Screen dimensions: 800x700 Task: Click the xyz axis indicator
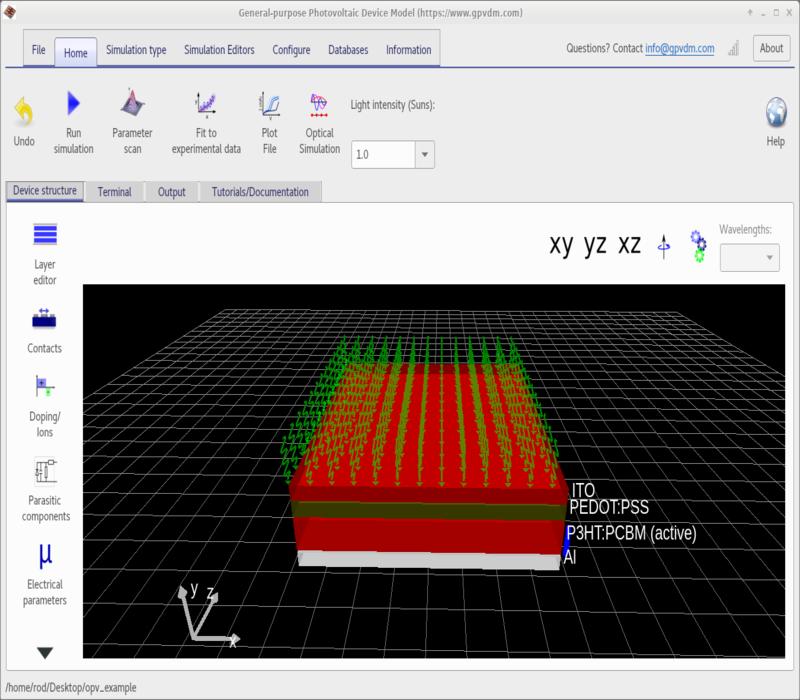(208, 615)
